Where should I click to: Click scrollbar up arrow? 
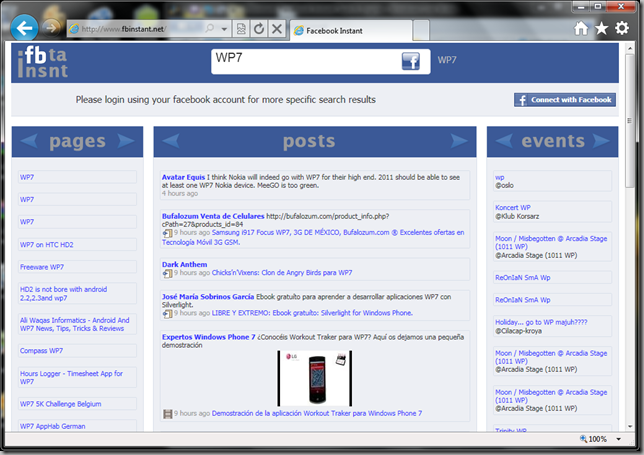pyautogui.click(x=630, y=48)
